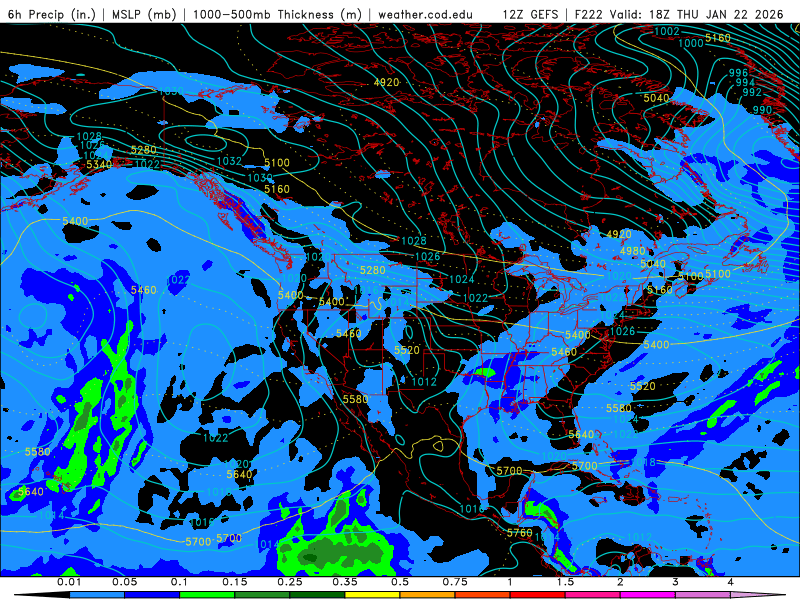Click the red 1–1.5 legend swatch
This screenshot has height=600, width=800.
click(x=538, y=595)
